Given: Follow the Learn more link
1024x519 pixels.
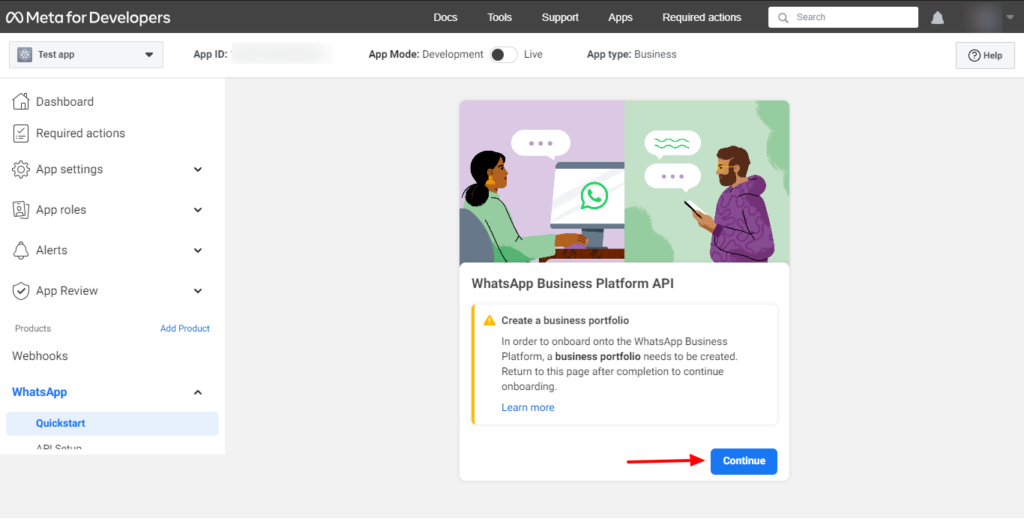Looking at the screenshot, I should tap(527, 407).
